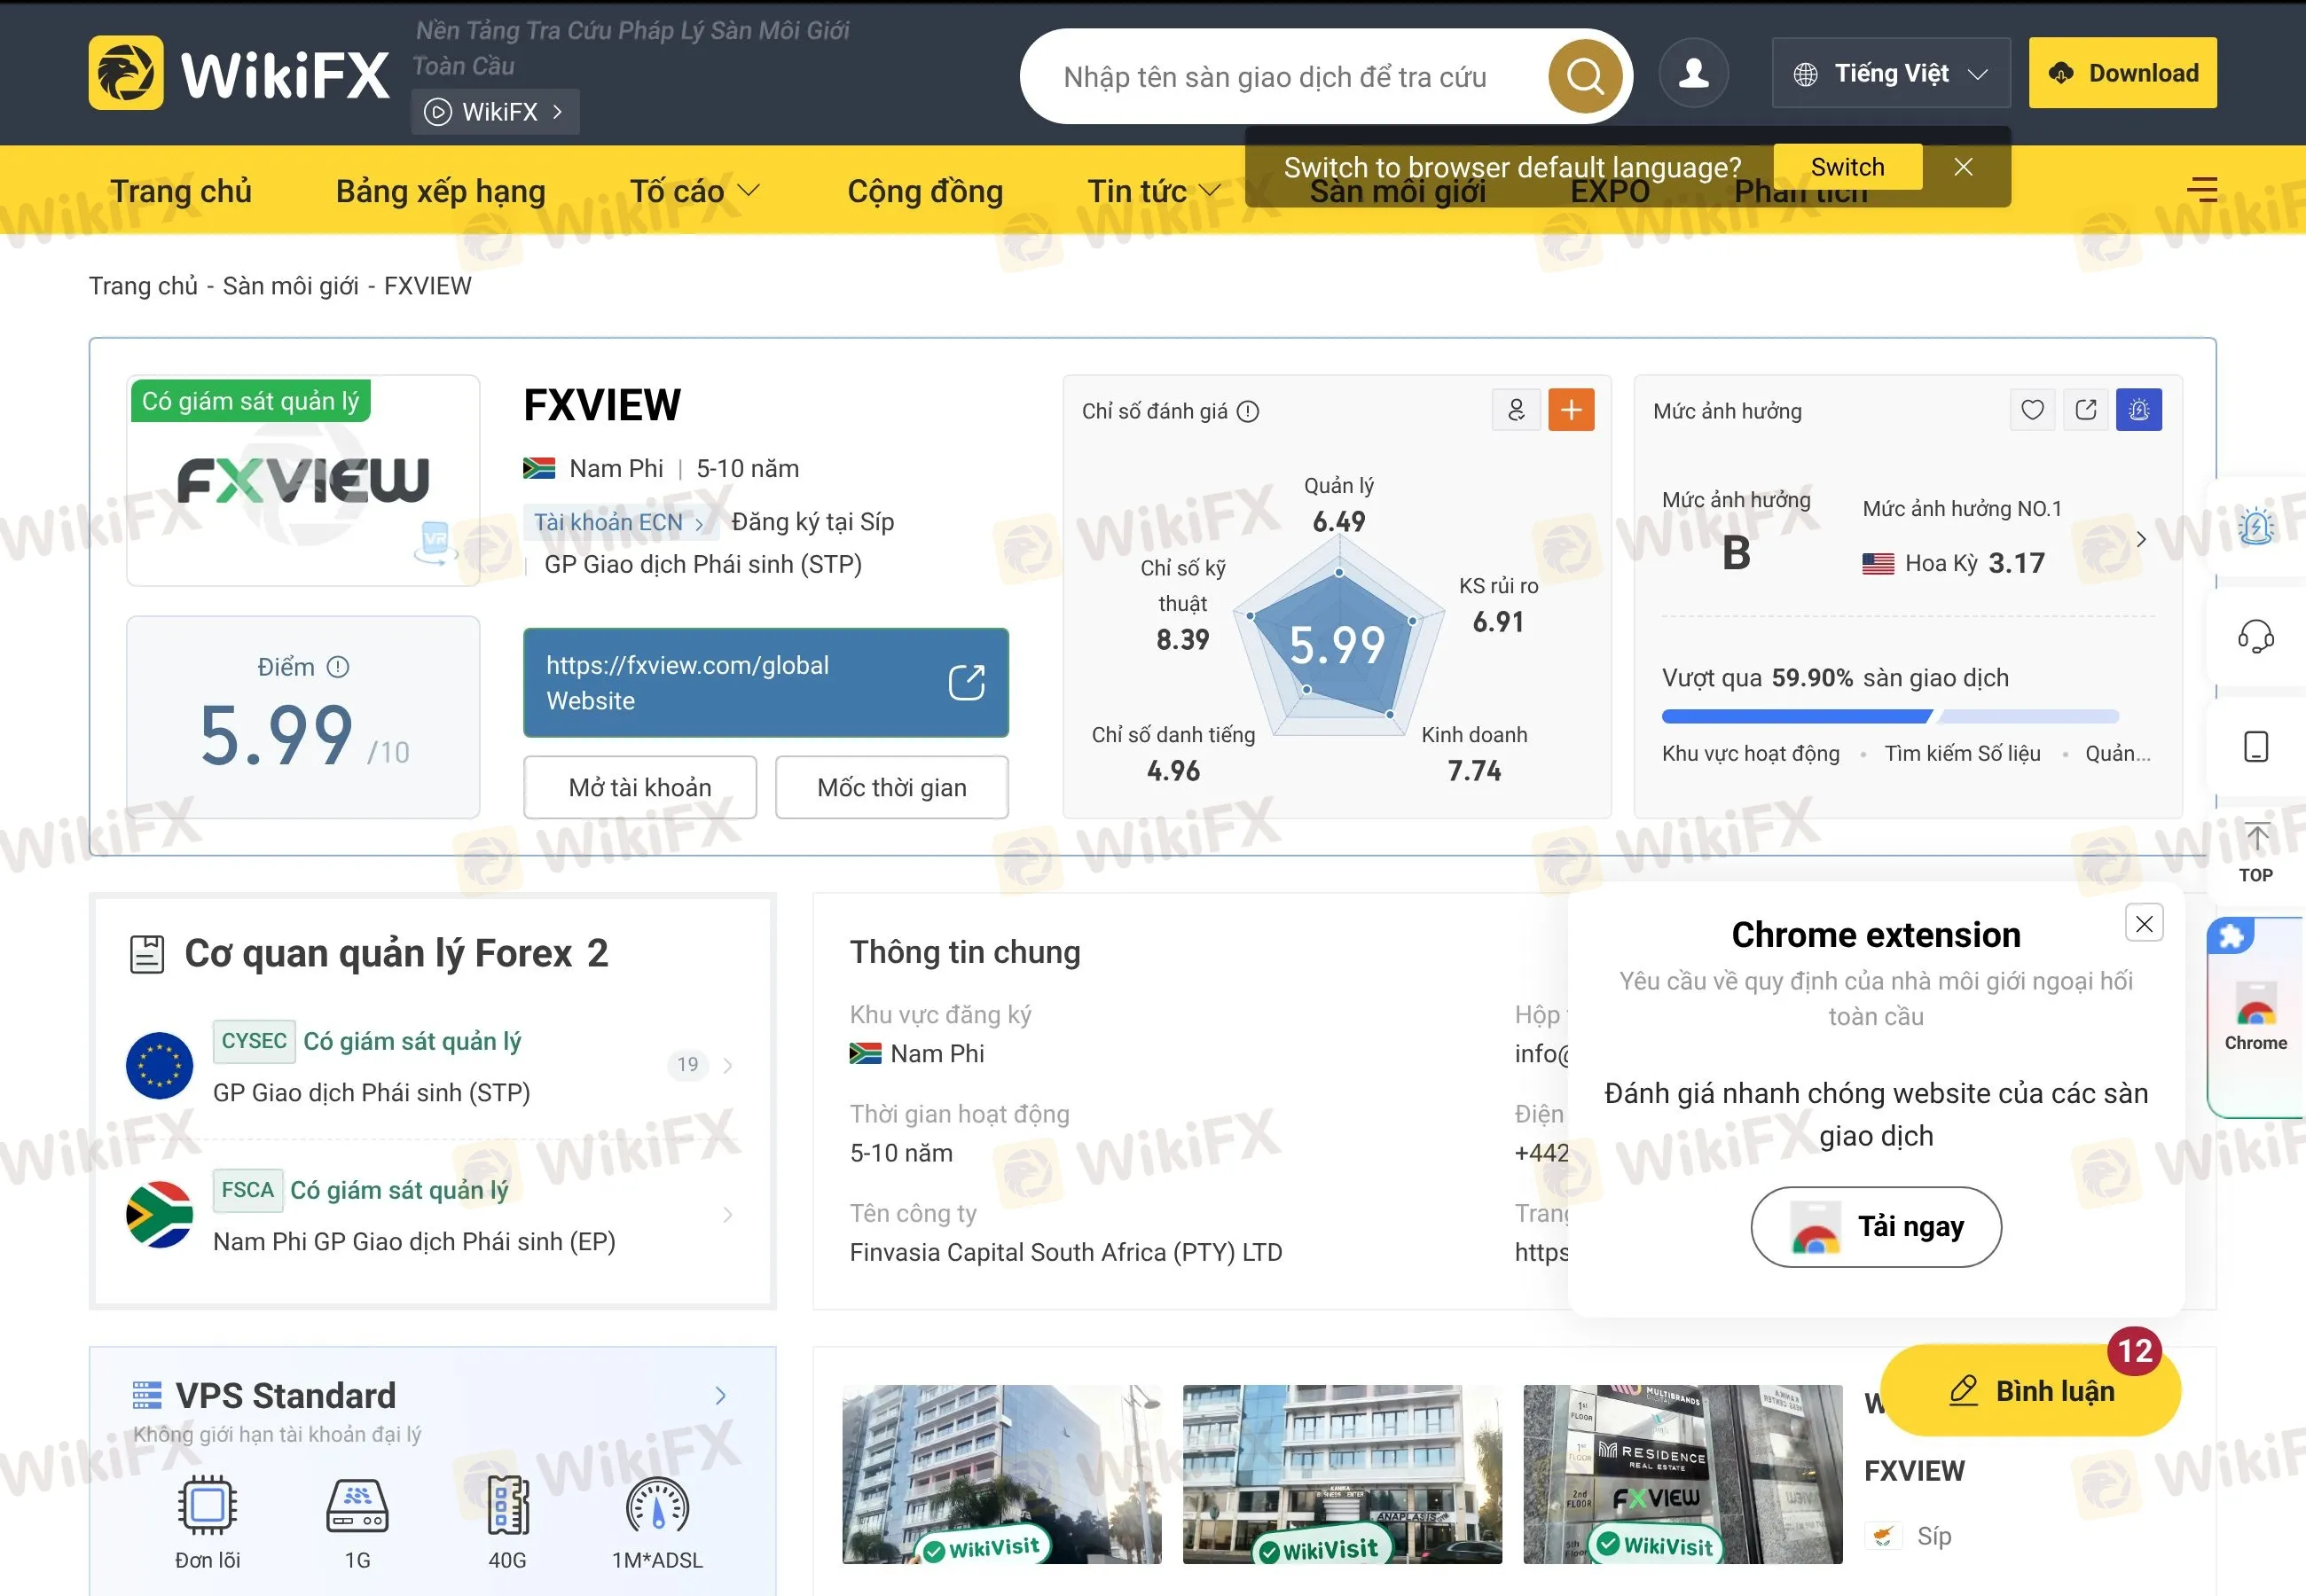Viewport: 2306px width, 1596px height.
Task: Click the share icon in influence panel
Action: [x=2086, y=410]
